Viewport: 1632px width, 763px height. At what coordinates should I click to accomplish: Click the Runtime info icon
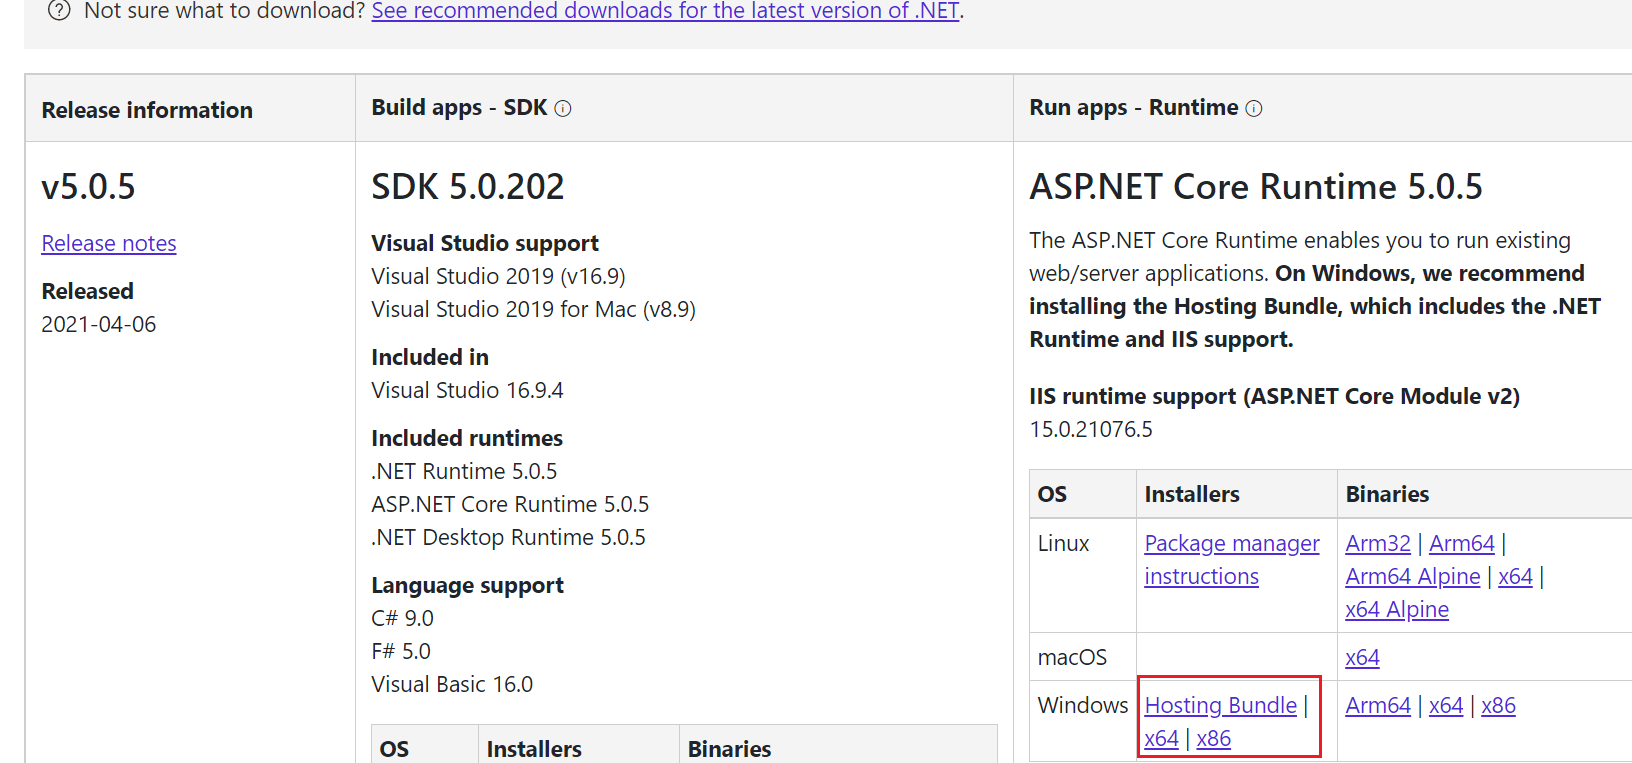1254,109
